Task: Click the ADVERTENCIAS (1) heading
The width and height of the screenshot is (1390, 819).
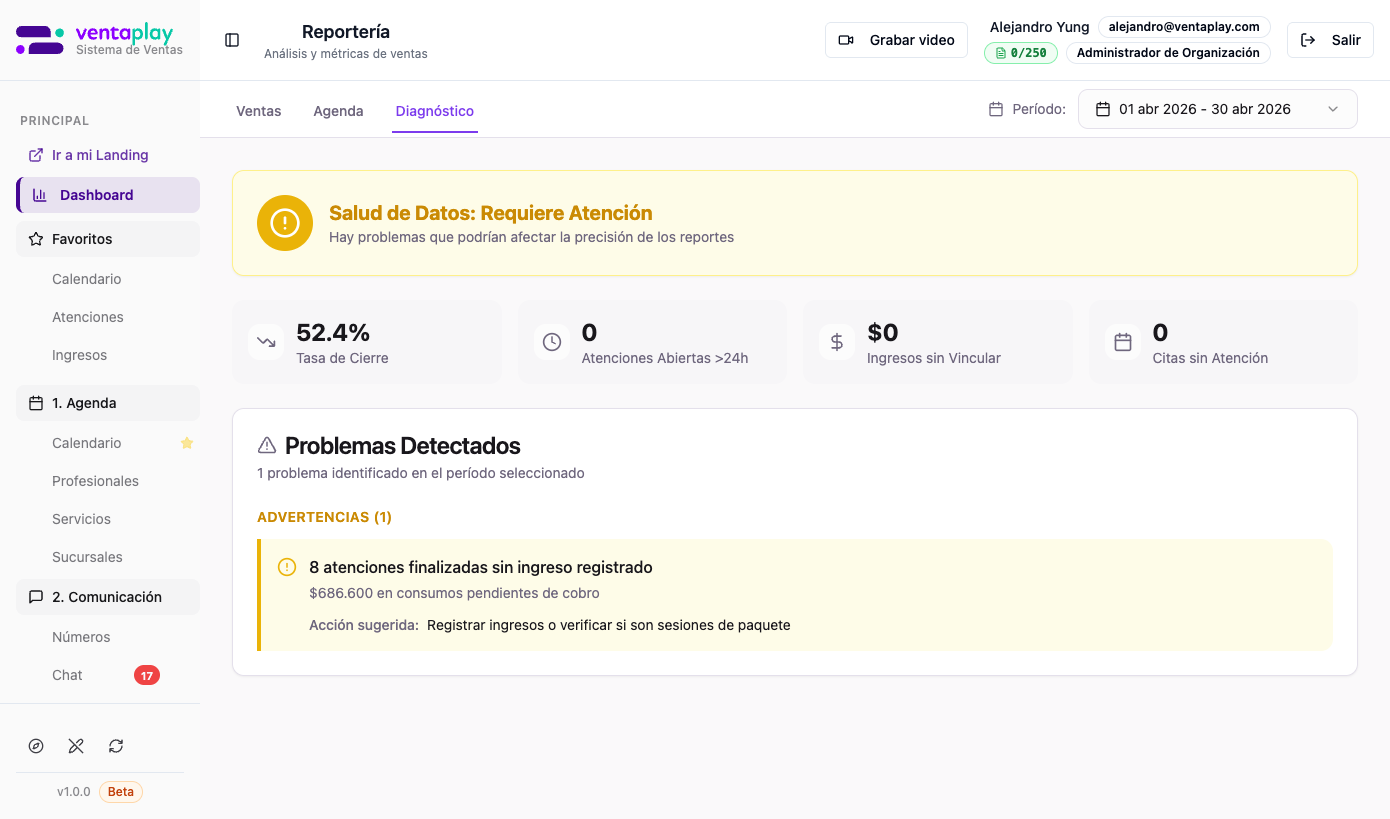Action: point(324,517)
